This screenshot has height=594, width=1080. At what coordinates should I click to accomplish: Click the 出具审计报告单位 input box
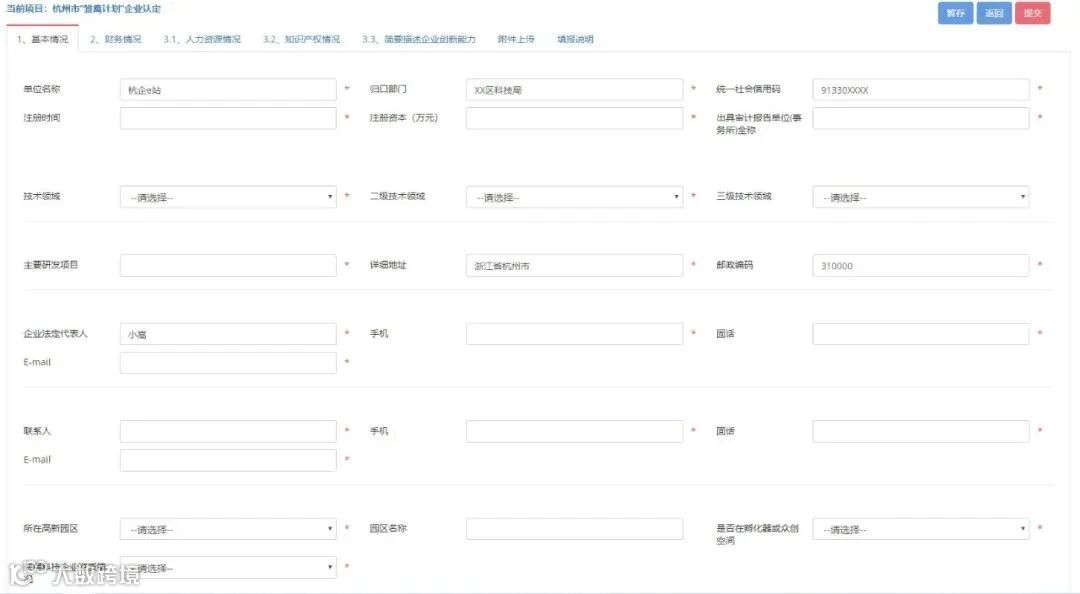pyautogui.click(x=921, y=118)
